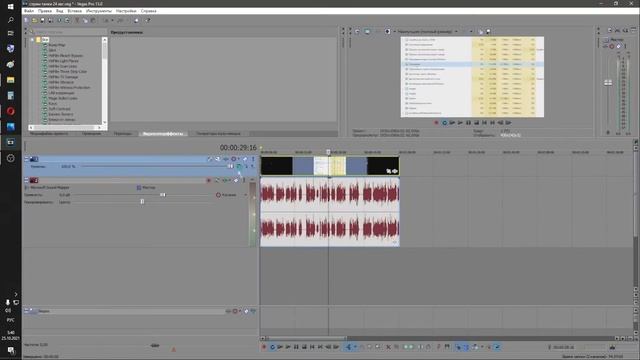Go to project start on the bottom transport

(x=312, y=347)
